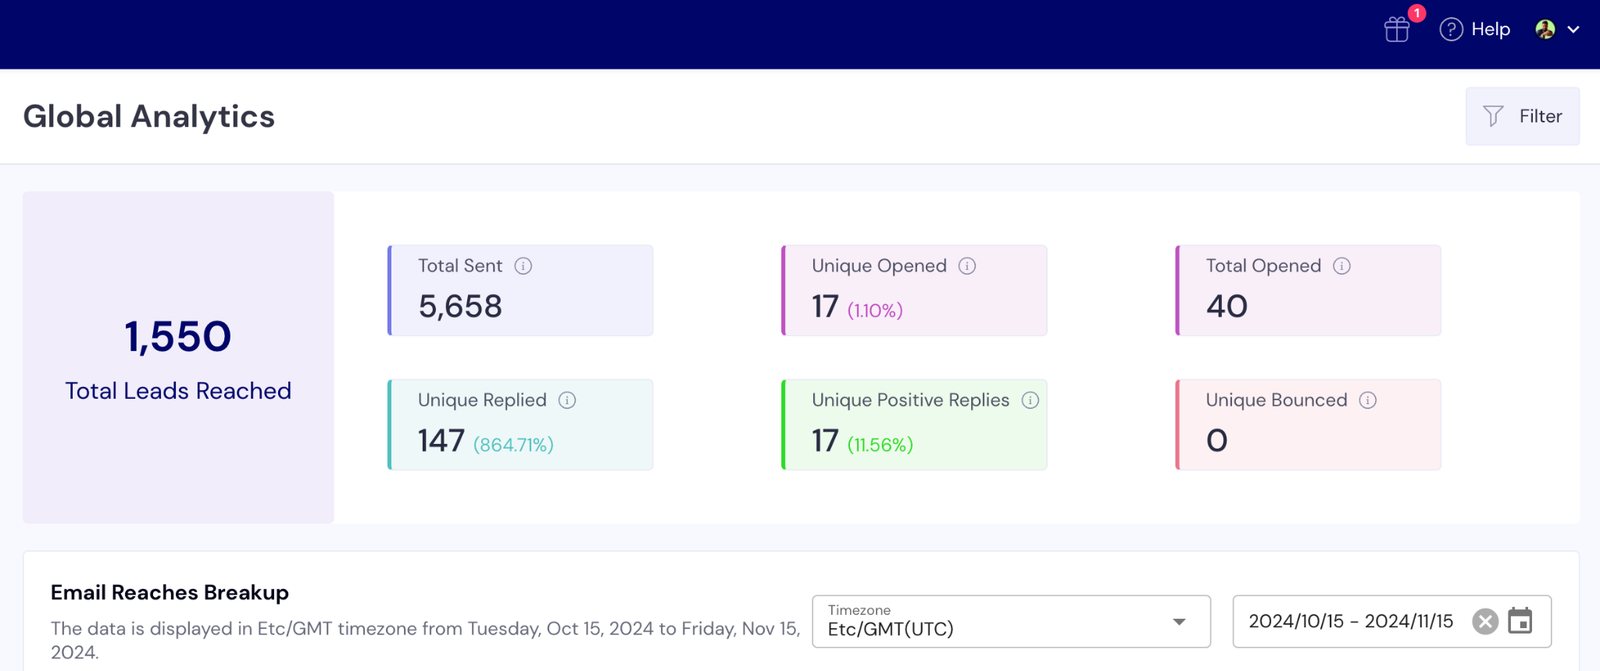Show info for Unique Positive Replies

1030,400
